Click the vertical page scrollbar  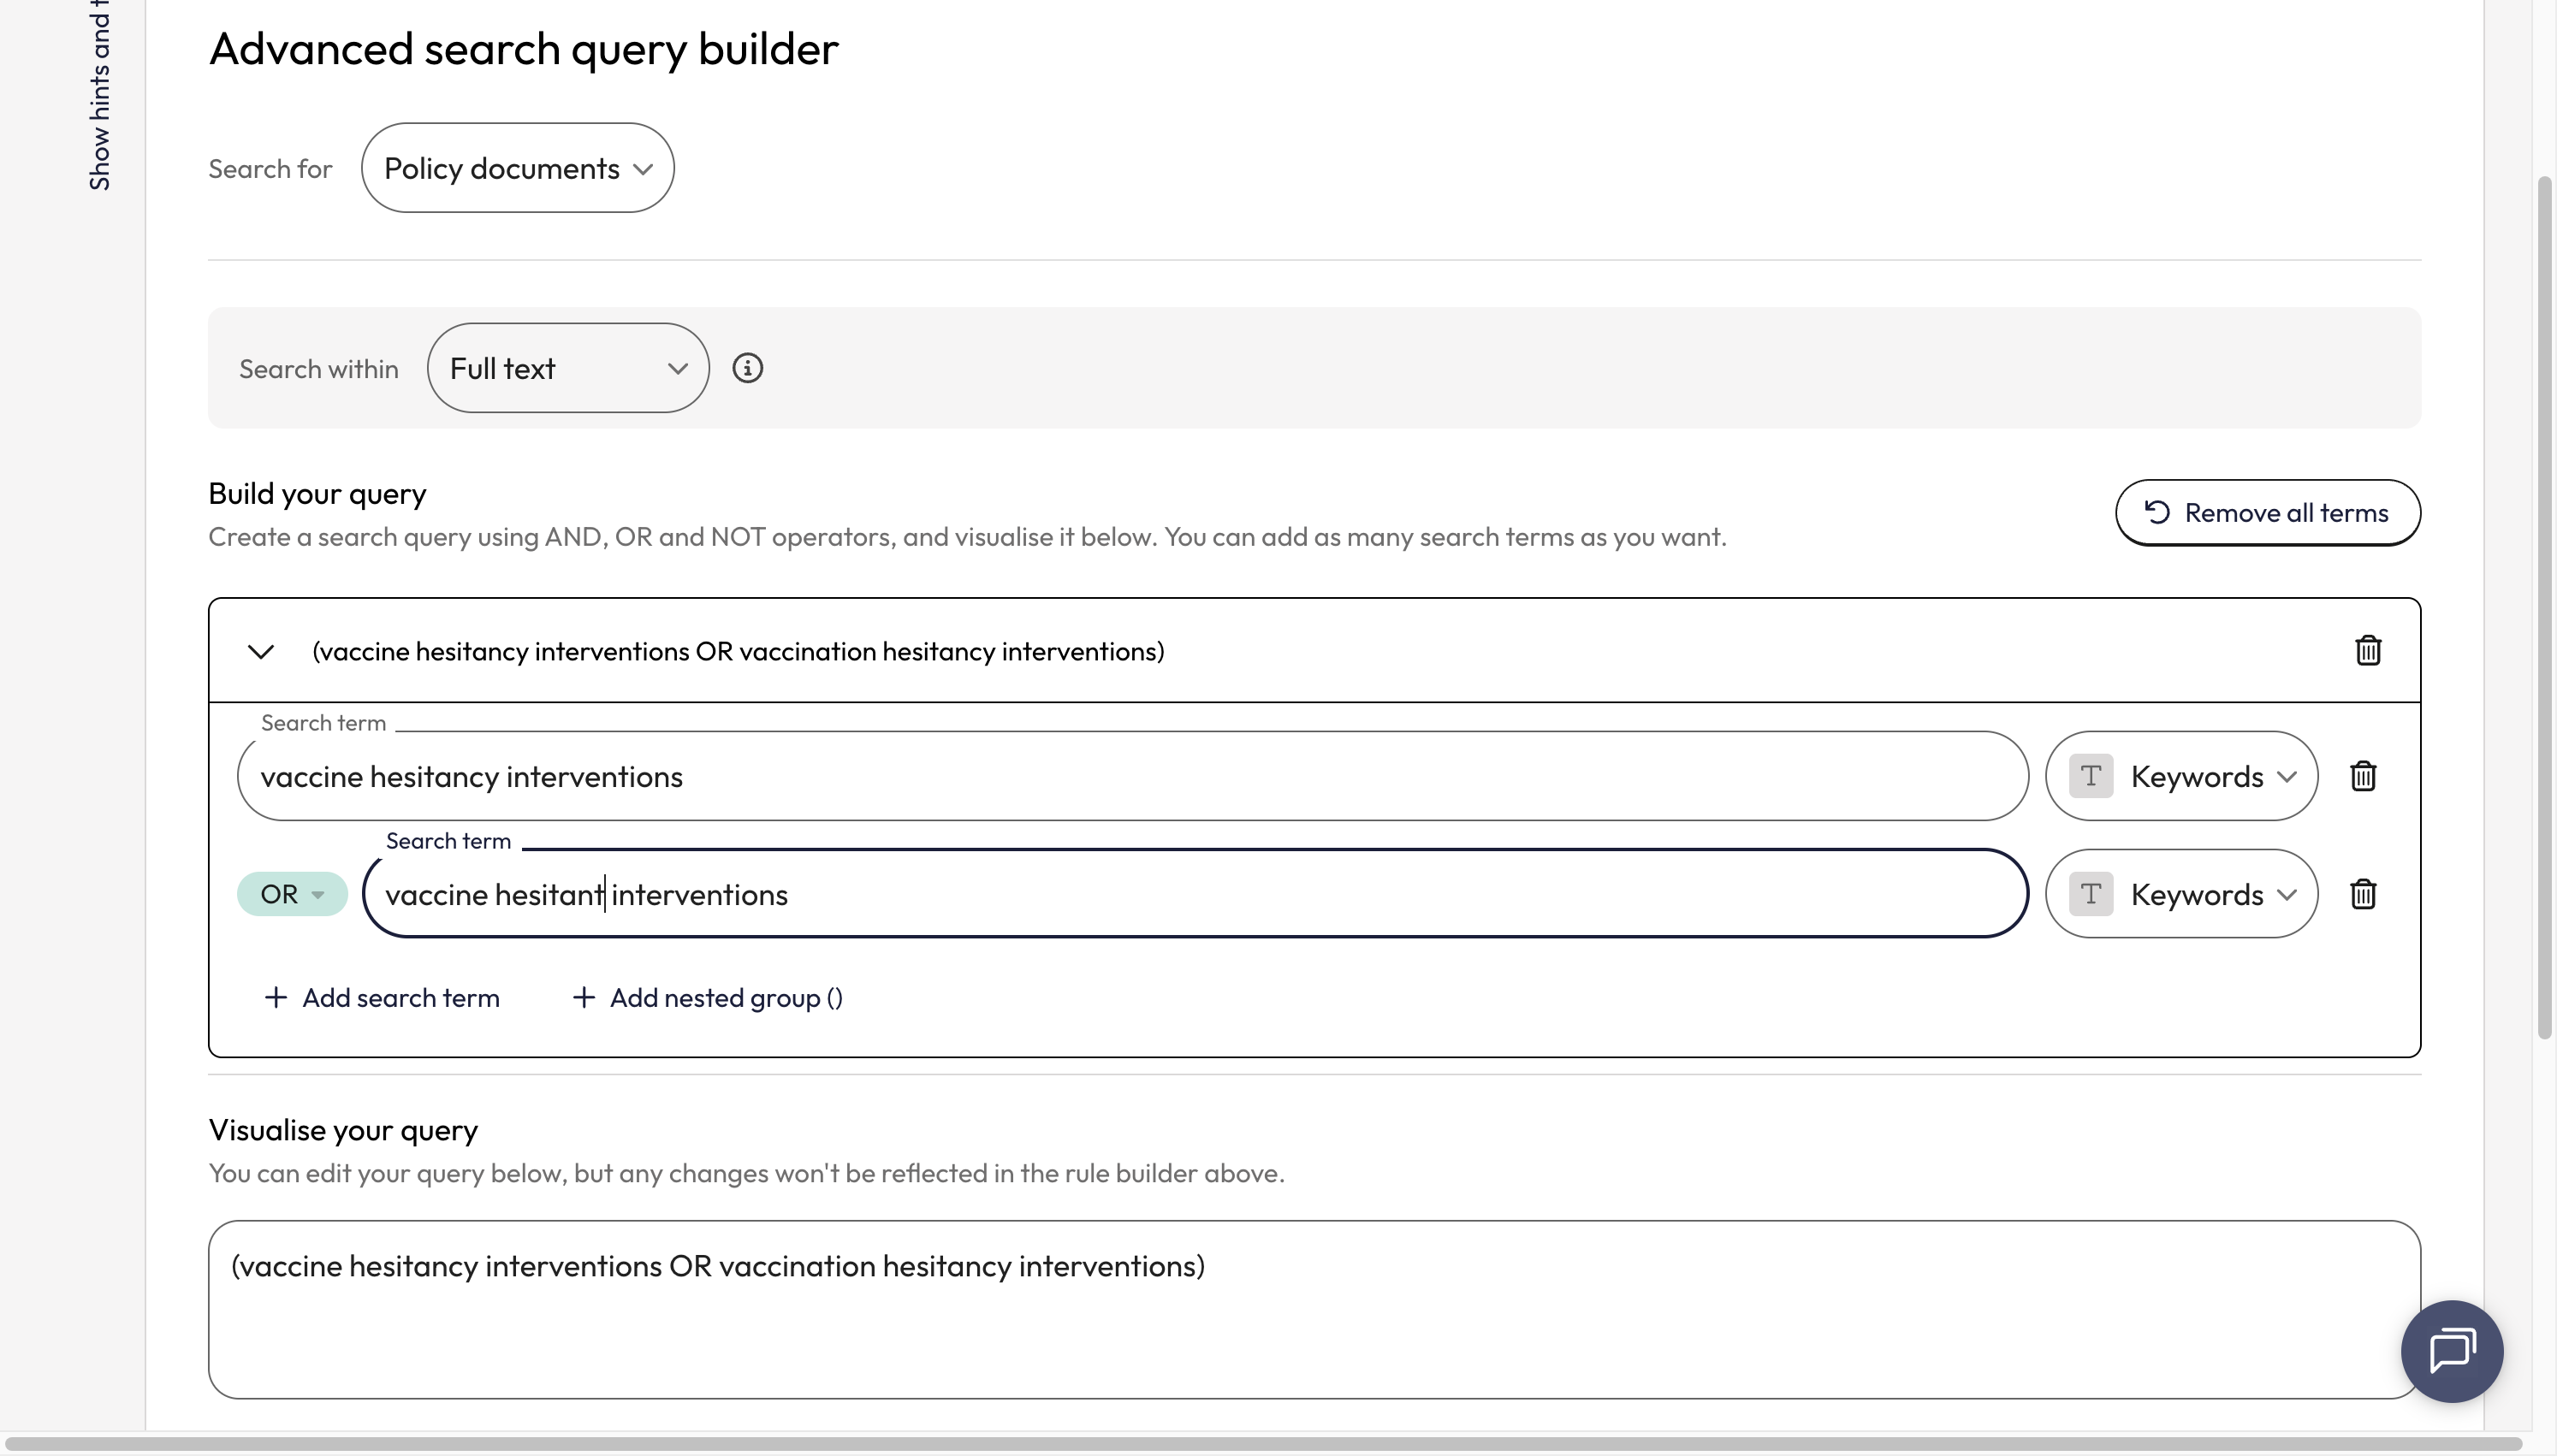tap(2545, 608)
